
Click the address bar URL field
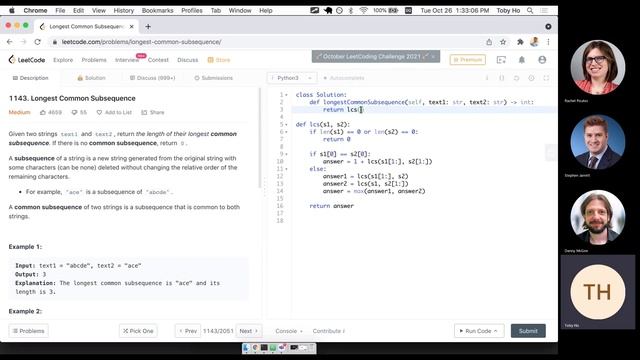click(x=265, y=42)
